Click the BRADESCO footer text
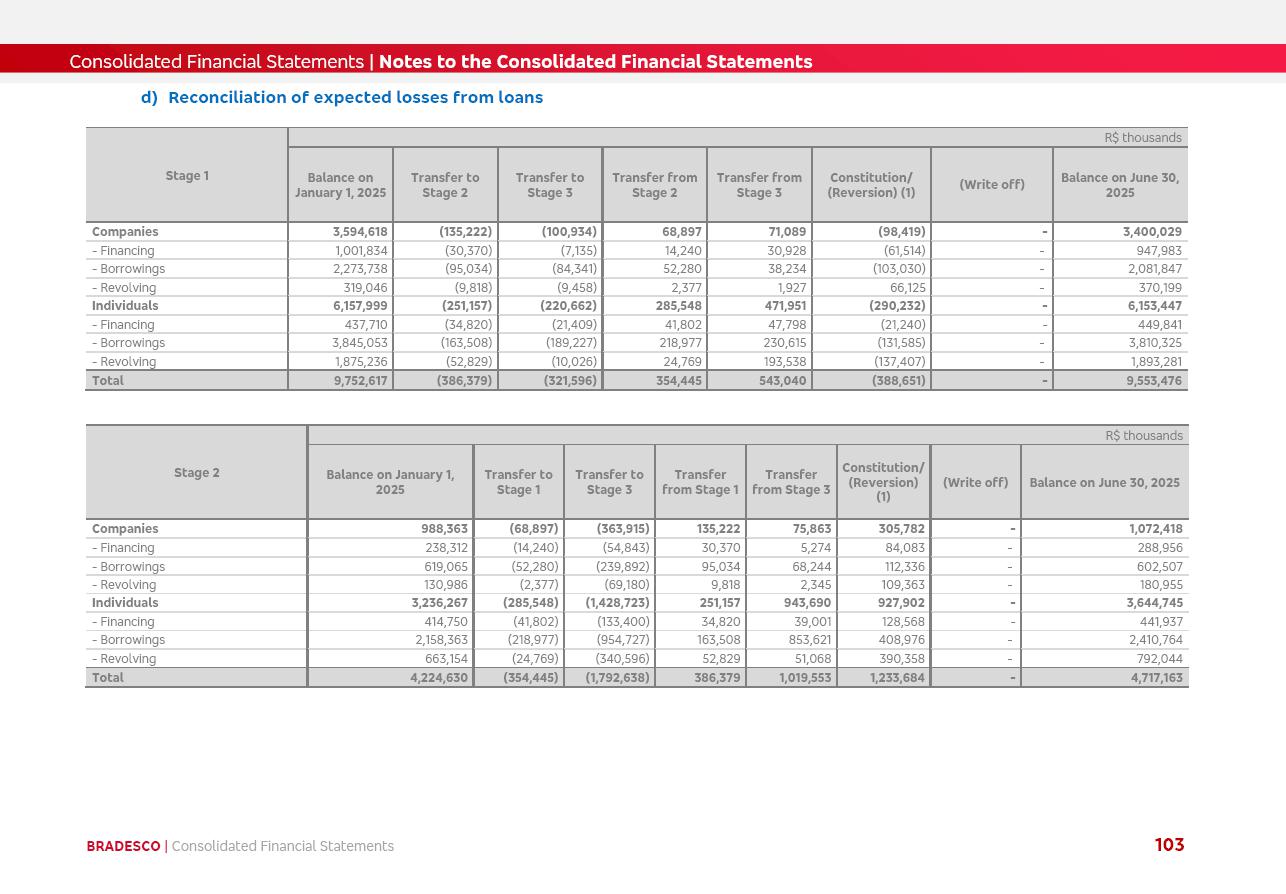The width and height of the screenshot is (1286, 894). coord(123,846)
